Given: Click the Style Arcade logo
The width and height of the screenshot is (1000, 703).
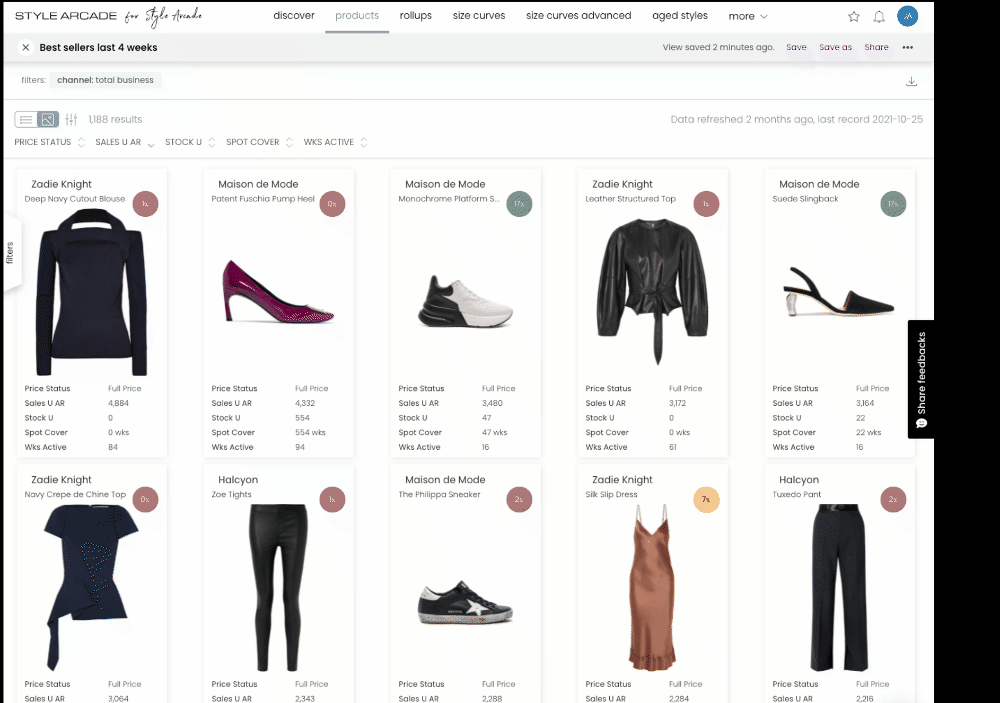Looking at the screenshot, I should tap(108, 16).
